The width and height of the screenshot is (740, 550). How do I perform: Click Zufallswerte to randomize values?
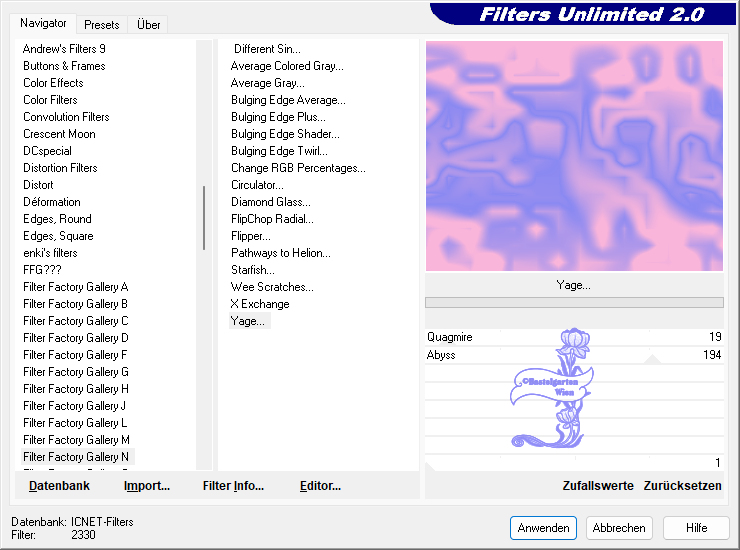[x=598, y=486]
